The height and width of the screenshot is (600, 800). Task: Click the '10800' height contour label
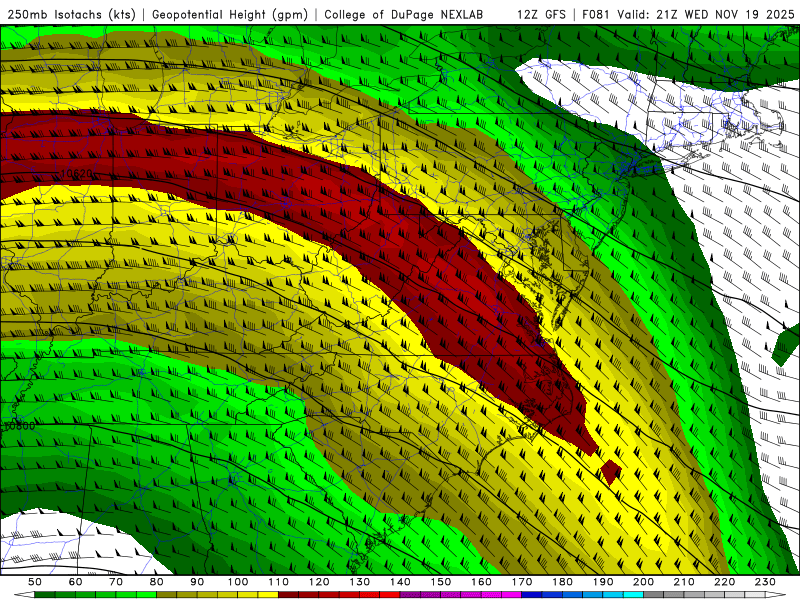19,425
